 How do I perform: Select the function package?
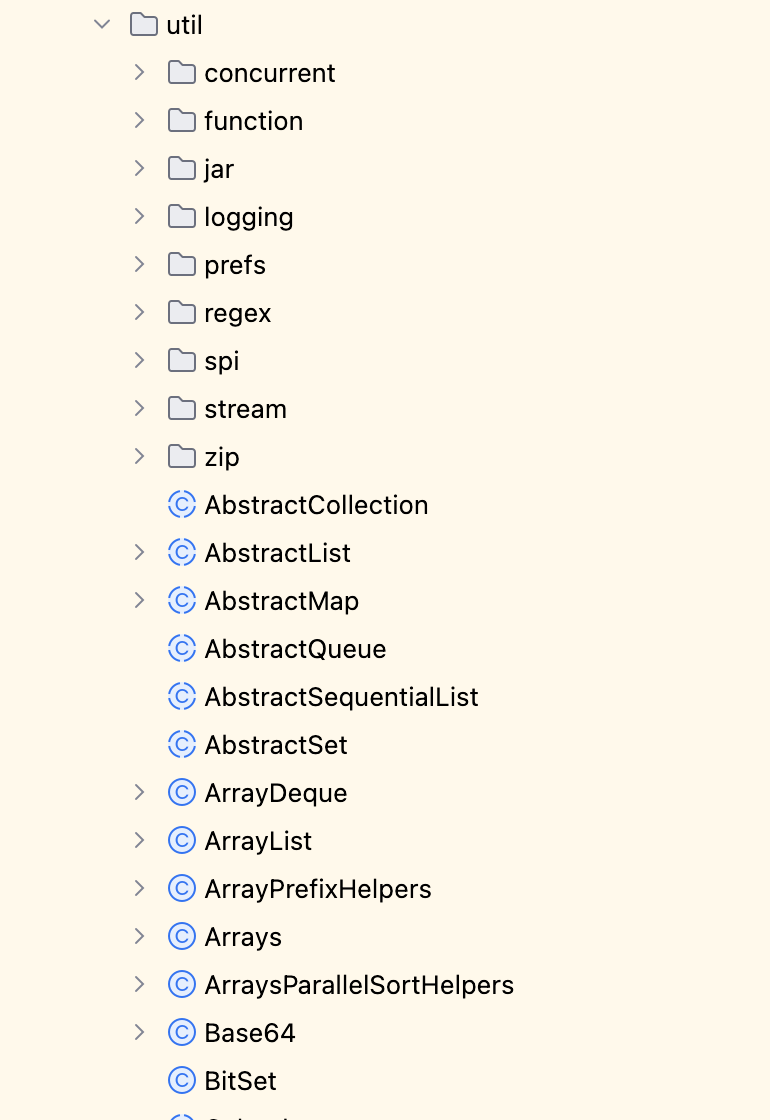point(253,121)
